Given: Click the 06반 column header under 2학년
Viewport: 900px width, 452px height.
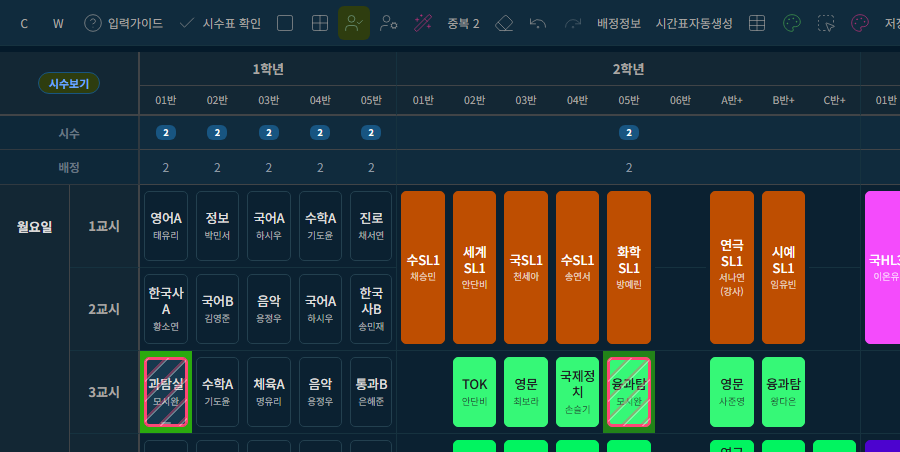Looking at the screenshot, I should (680, 101).
